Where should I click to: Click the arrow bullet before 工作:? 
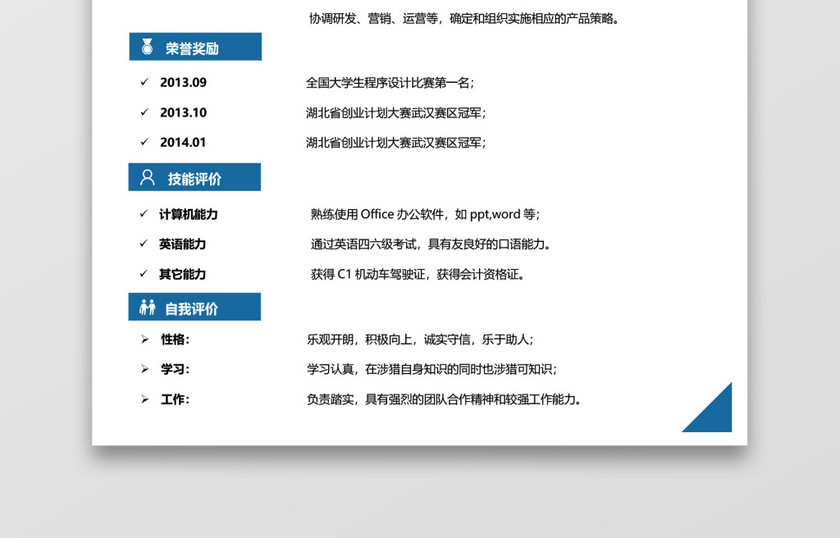click(145, 399)
